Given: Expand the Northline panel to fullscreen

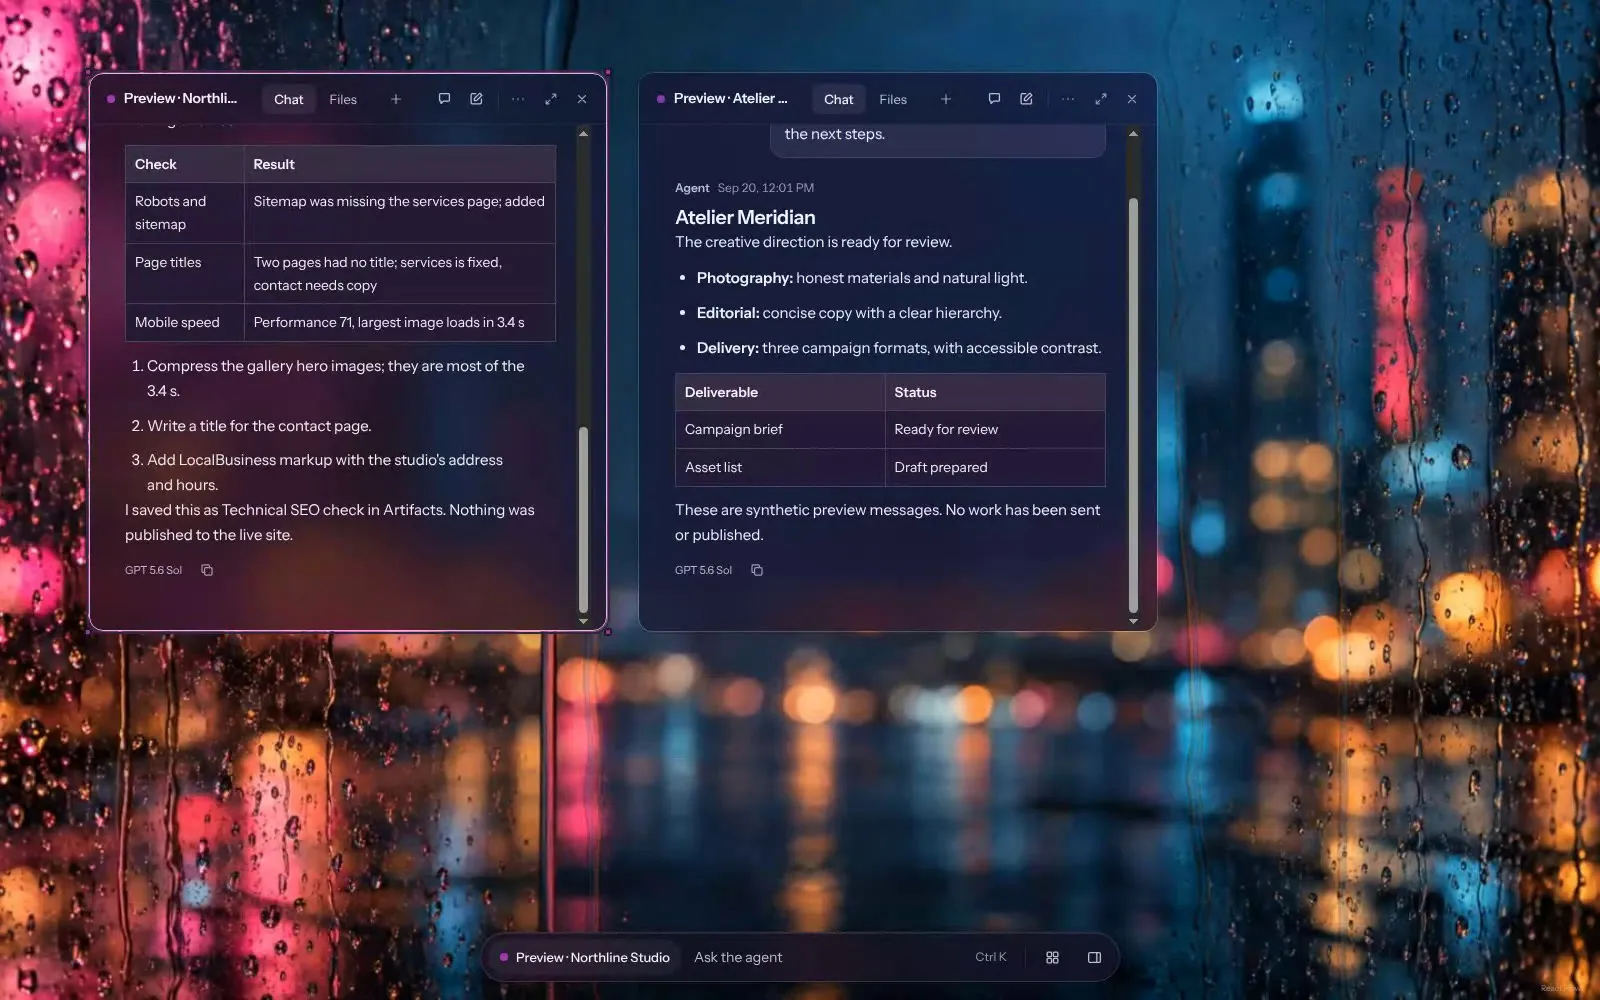Looking at the screenshot, I should click(x=551, y=99).
